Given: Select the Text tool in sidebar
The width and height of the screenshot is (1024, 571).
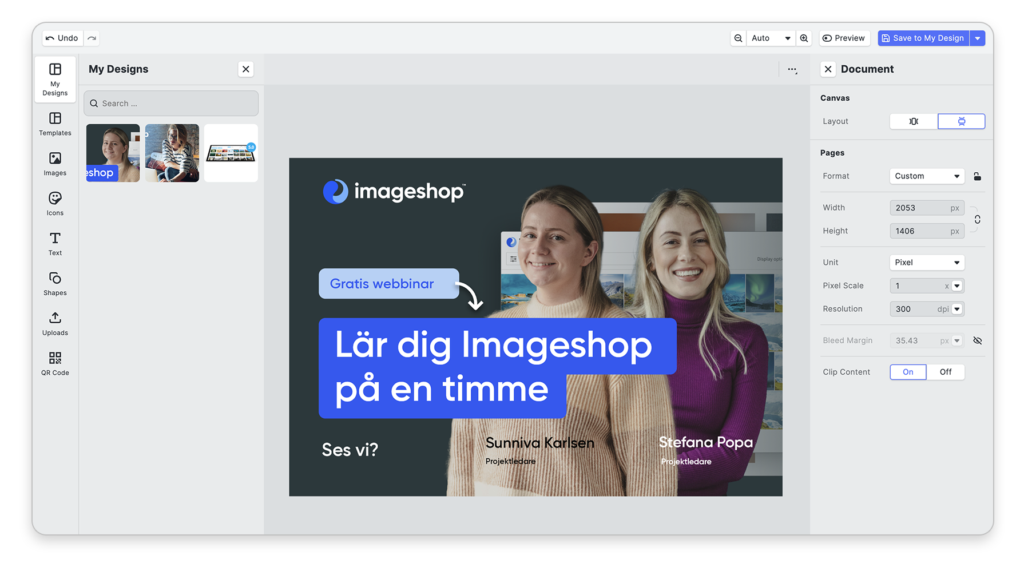Looking at the screenshot, I should tap(55, 243).
